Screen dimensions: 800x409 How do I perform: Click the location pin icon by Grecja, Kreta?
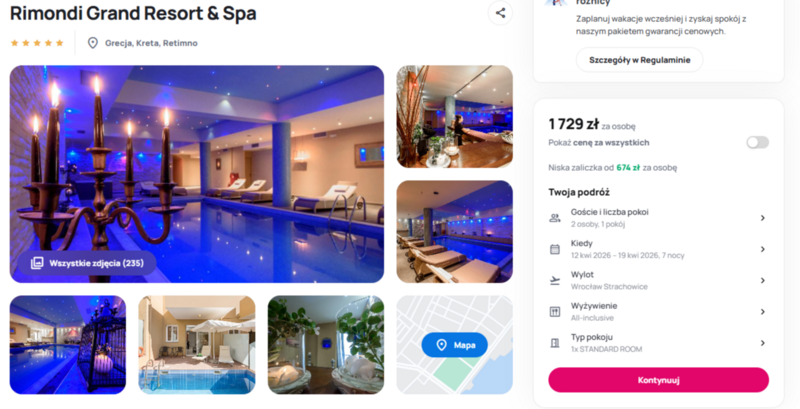[x=93, y=43]
